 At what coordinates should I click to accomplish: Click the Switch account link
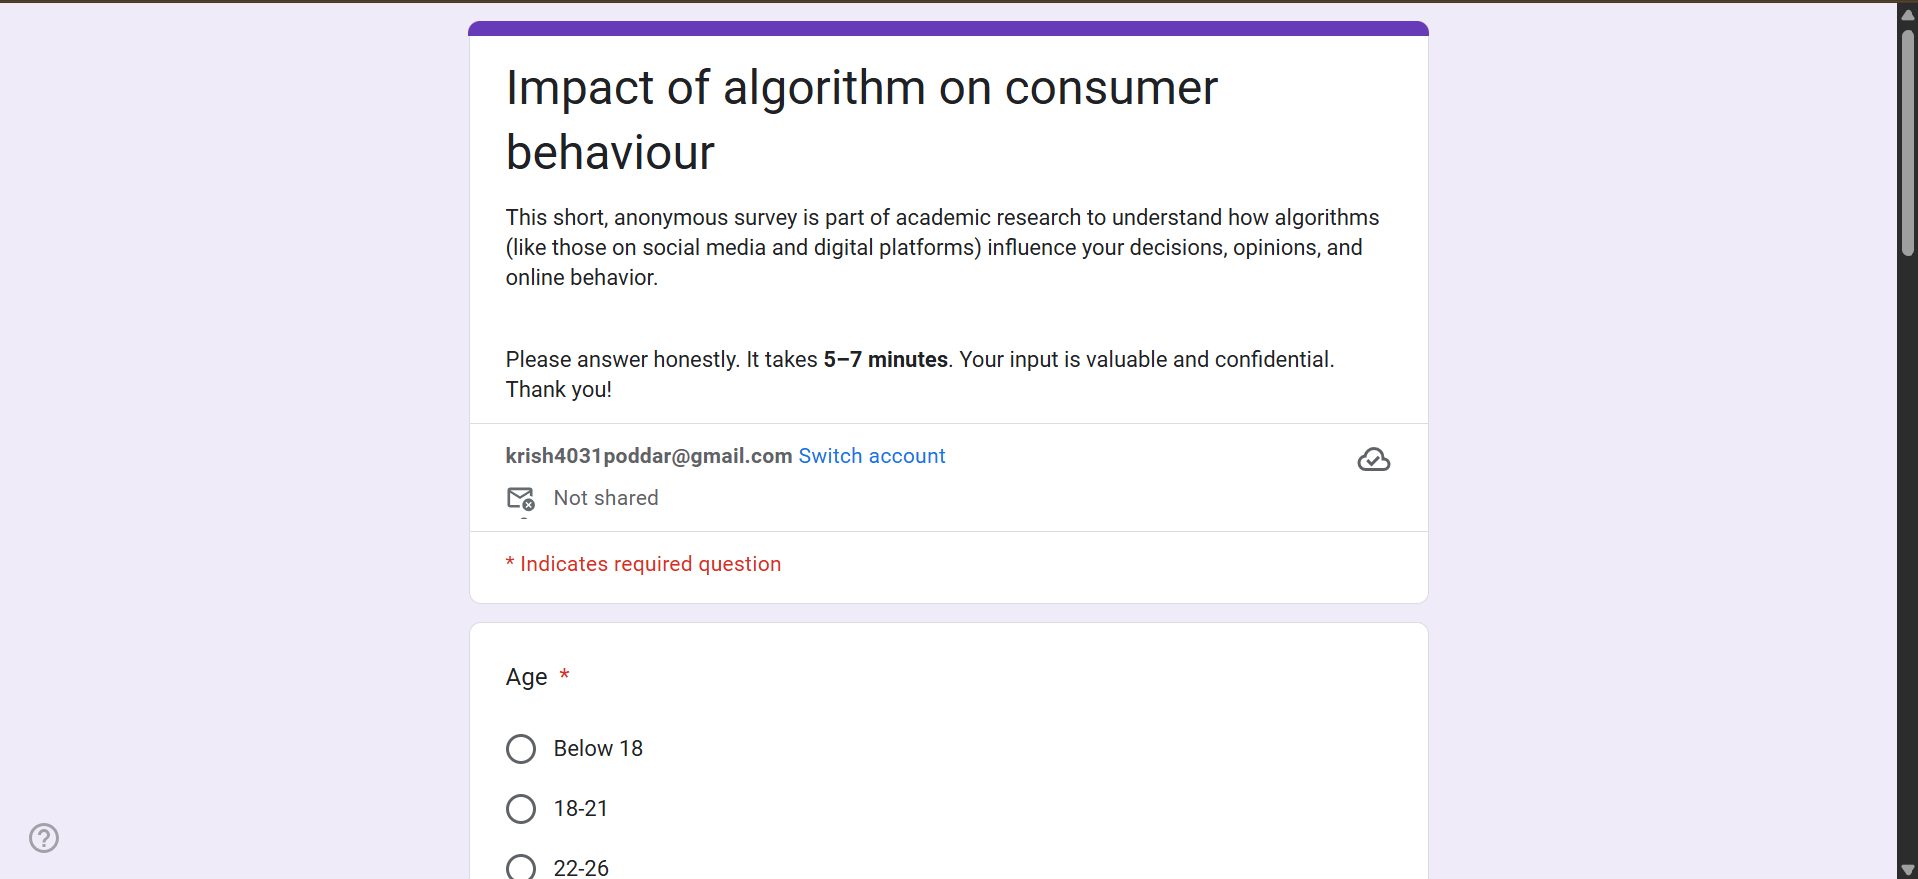pos(871,456)
